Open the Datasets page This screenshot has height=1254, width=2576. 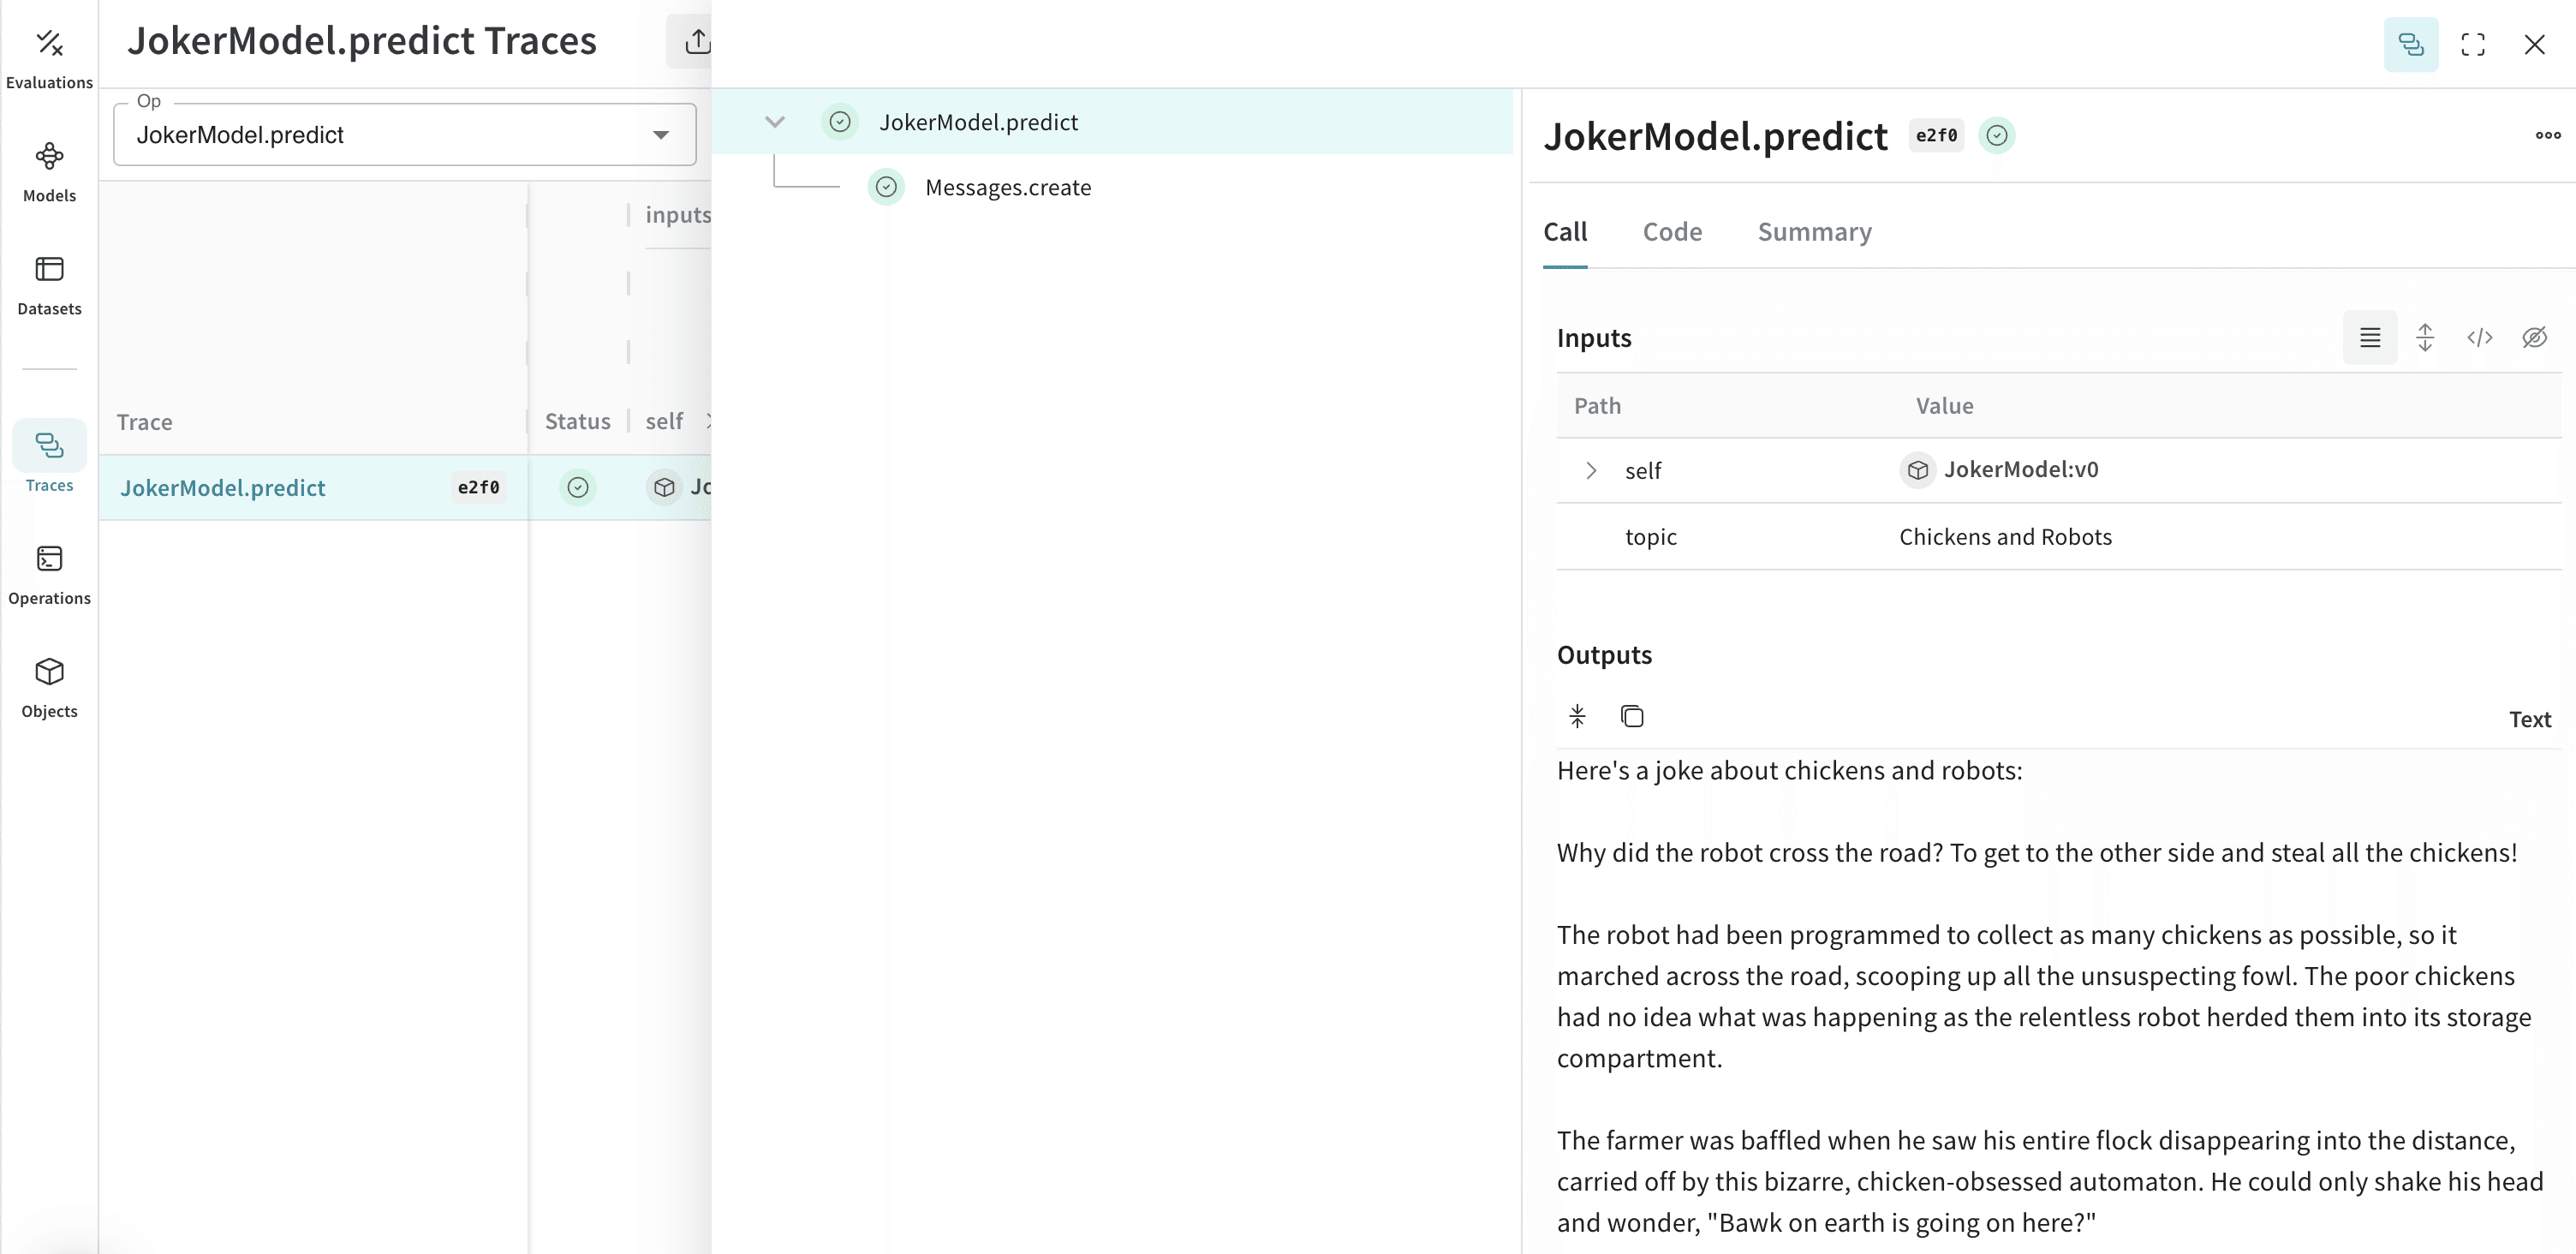click(x=49, y=286)
